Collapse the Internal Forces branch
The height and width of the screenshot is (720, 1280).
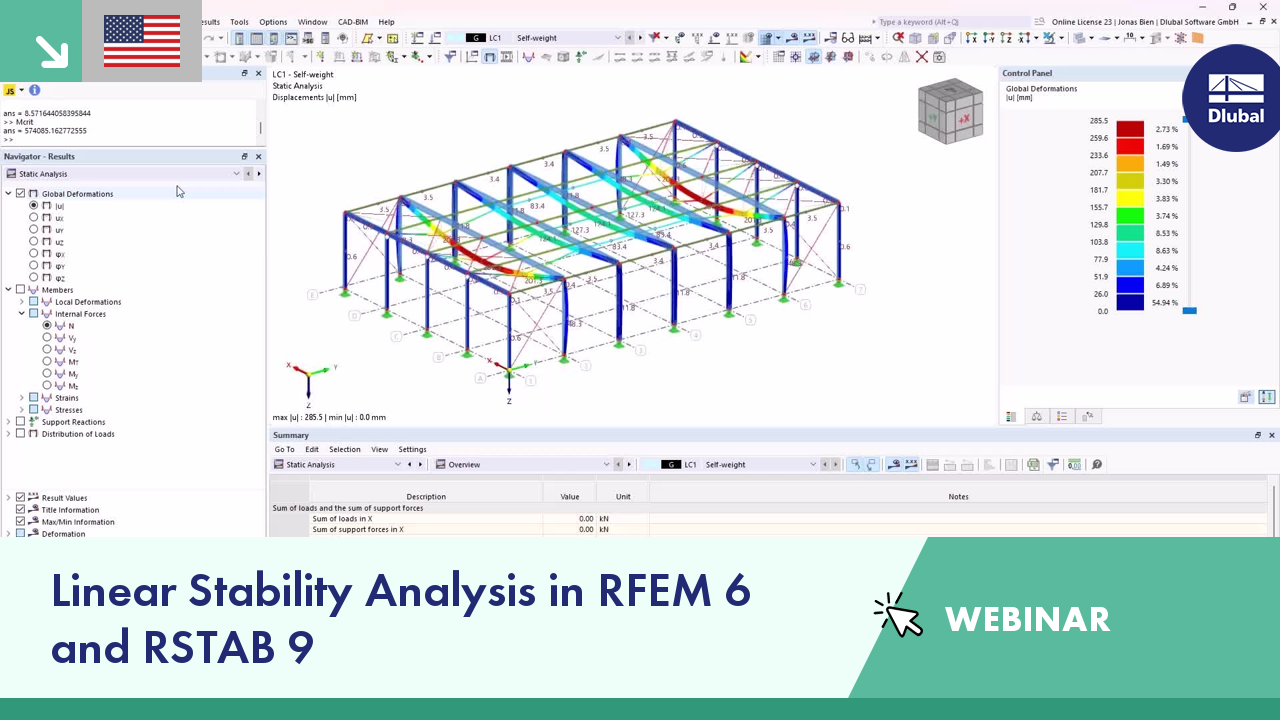21,313
